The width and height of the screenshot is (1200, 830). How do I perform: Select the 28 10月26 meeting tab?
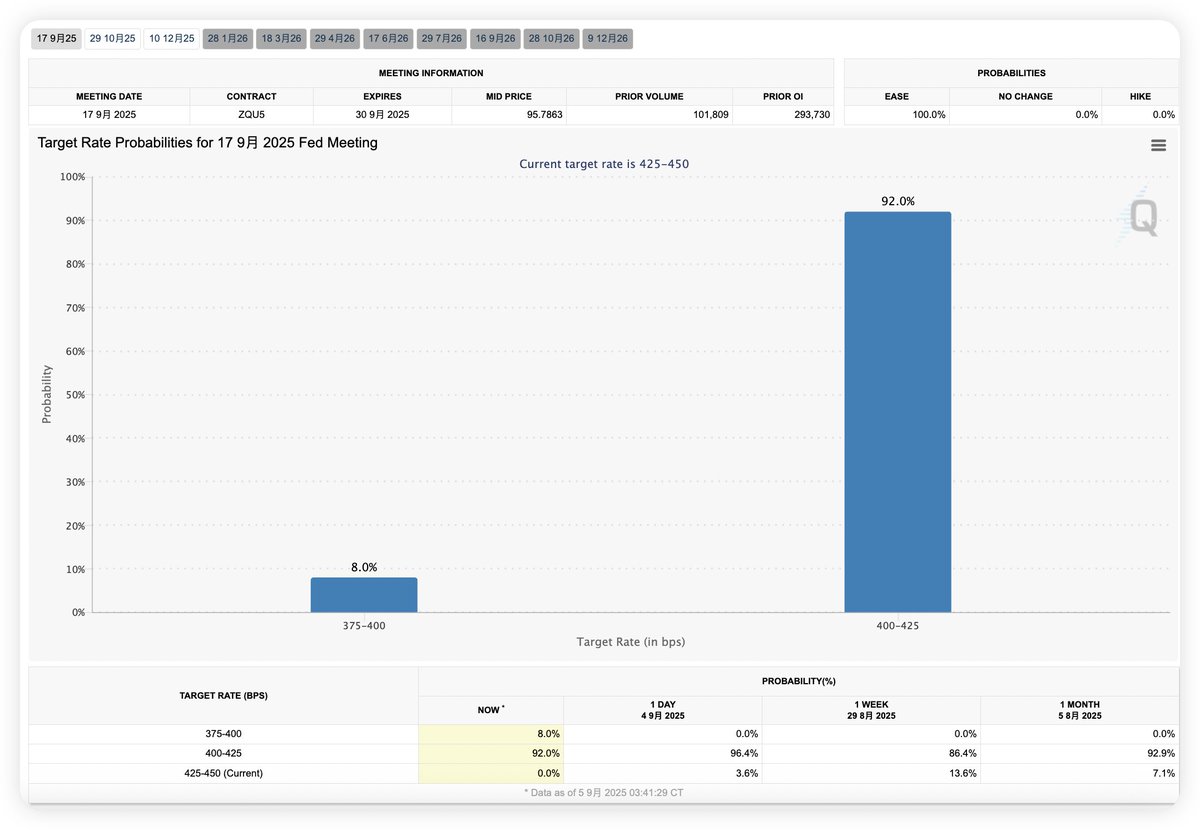[551, 38]
